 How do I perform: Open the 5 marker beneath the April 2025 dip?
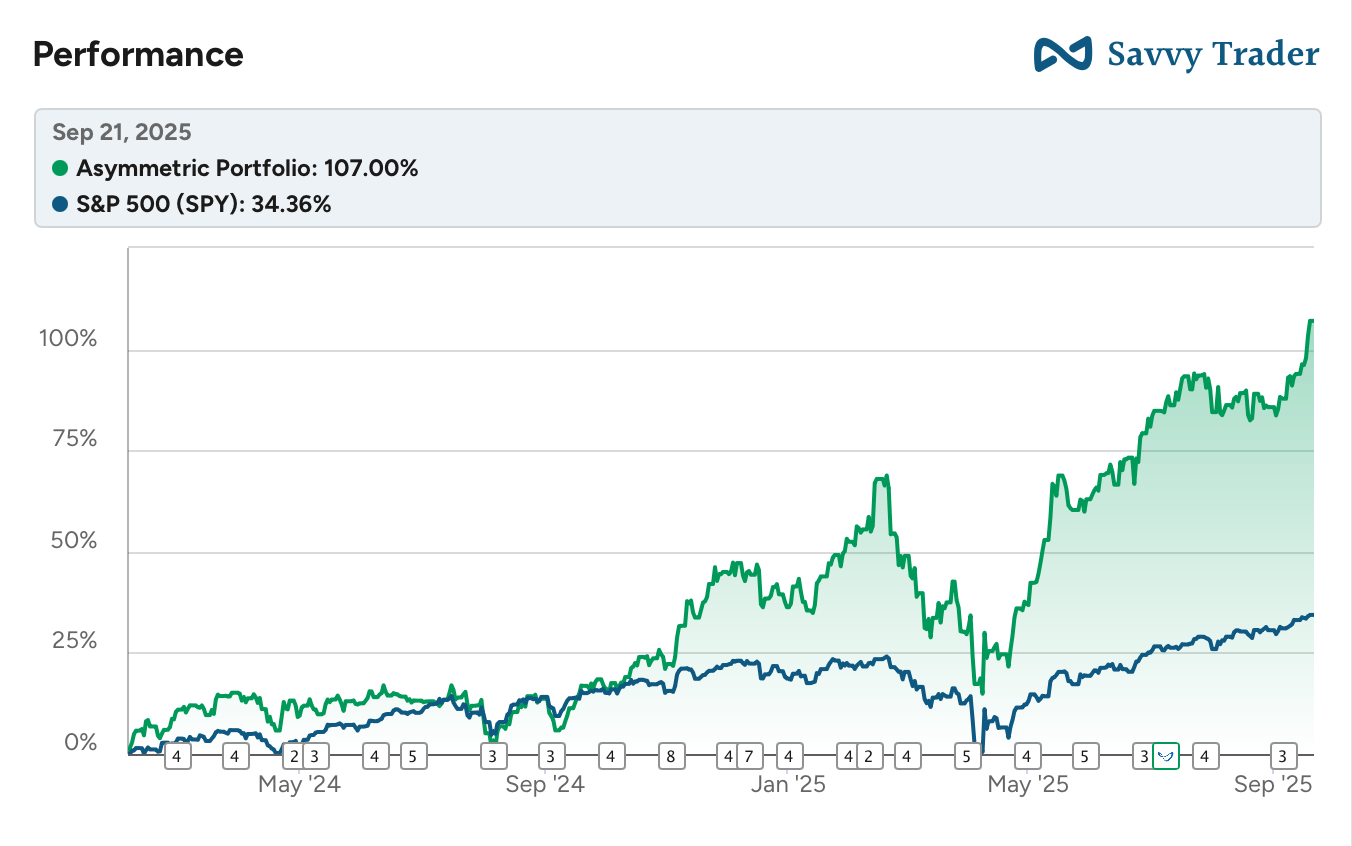click(x=966, y=756)
